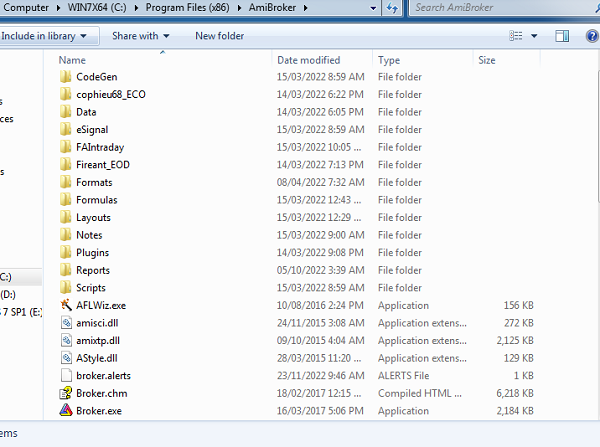
Task: Click the refresh button beside address bar
Action: (392, 8)
